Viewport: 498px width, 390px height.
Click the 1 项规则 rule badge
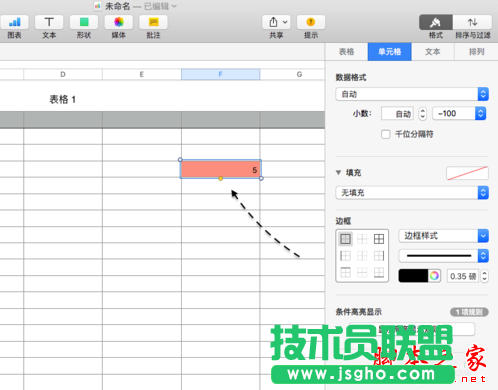[469, 312]
